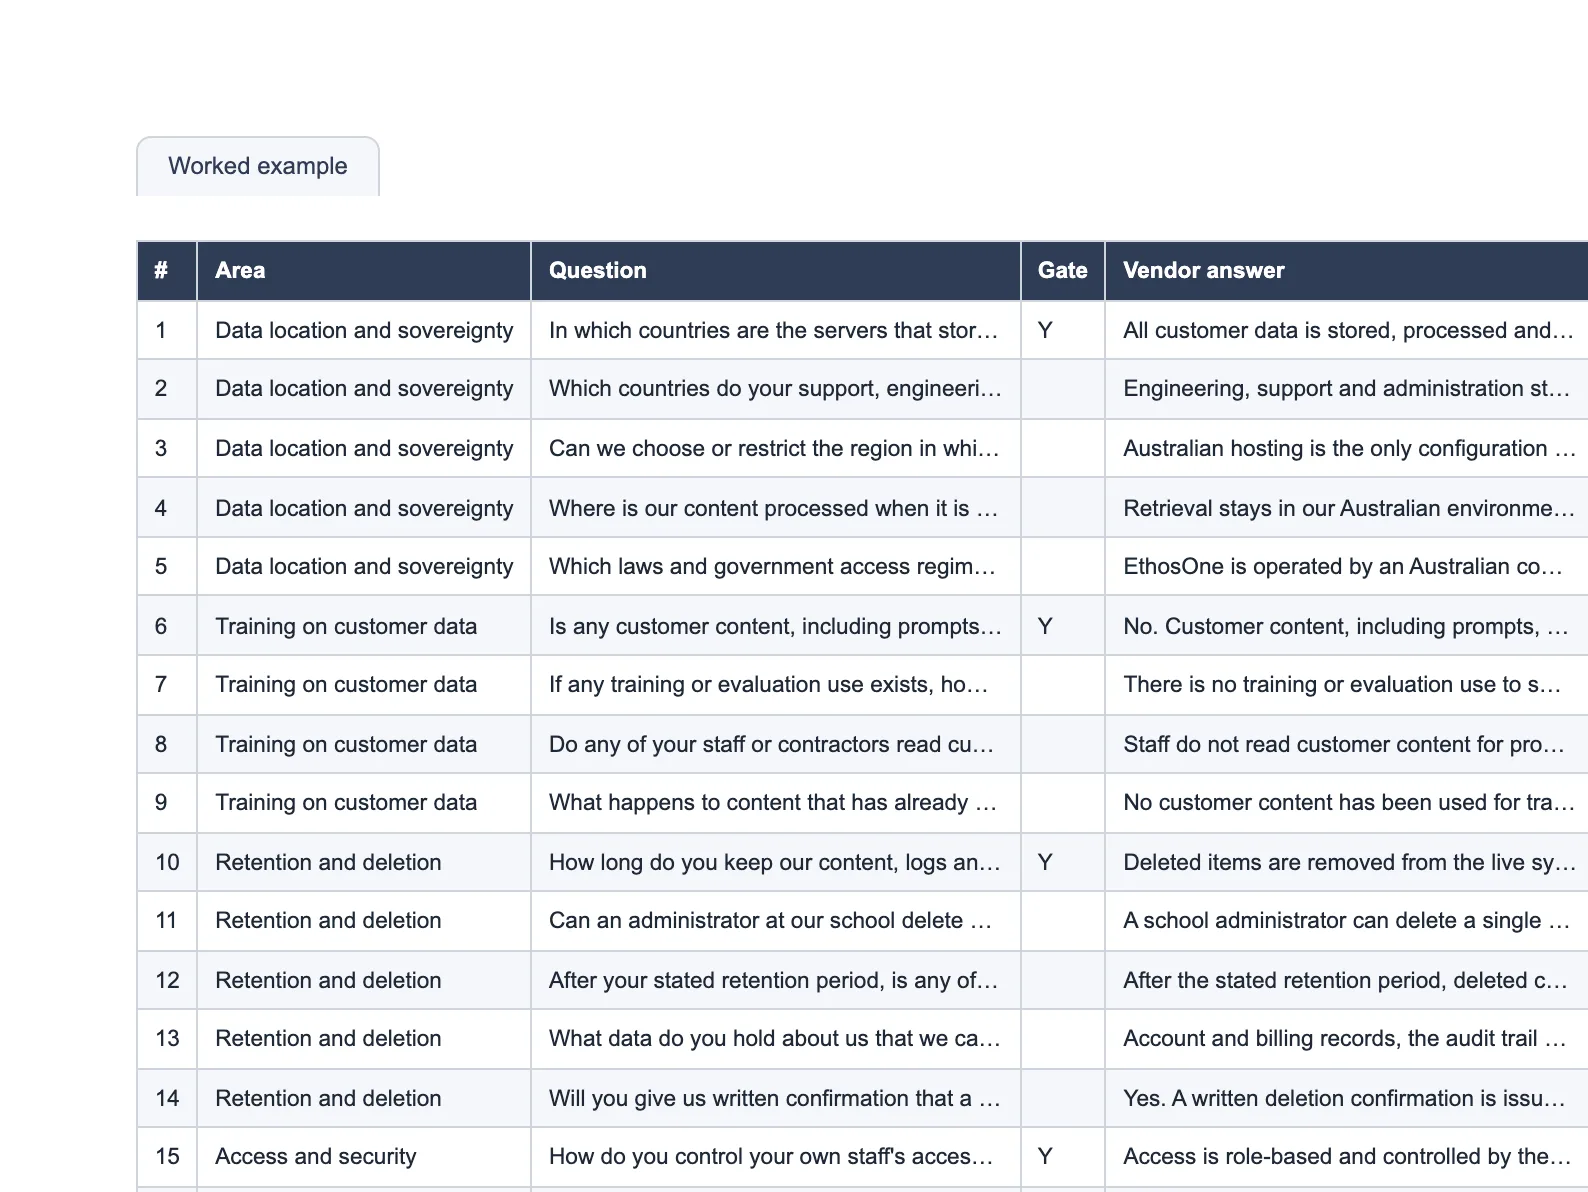Click the Area cell in row 9
The height and width of the screenshot is (1192, 1588).
click(x=364, y=803)
